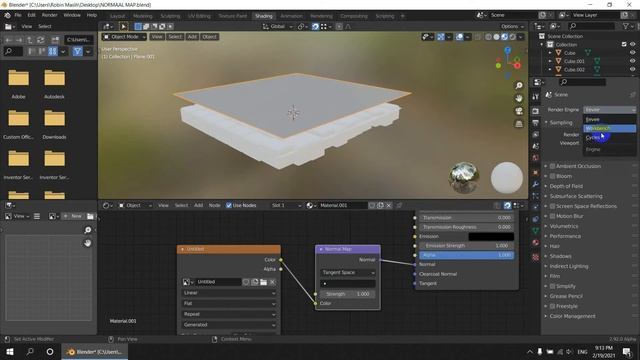This screenshot has width=640, height=360.
Task: Select Workbench in render engine list
Action: click(609, 129)
